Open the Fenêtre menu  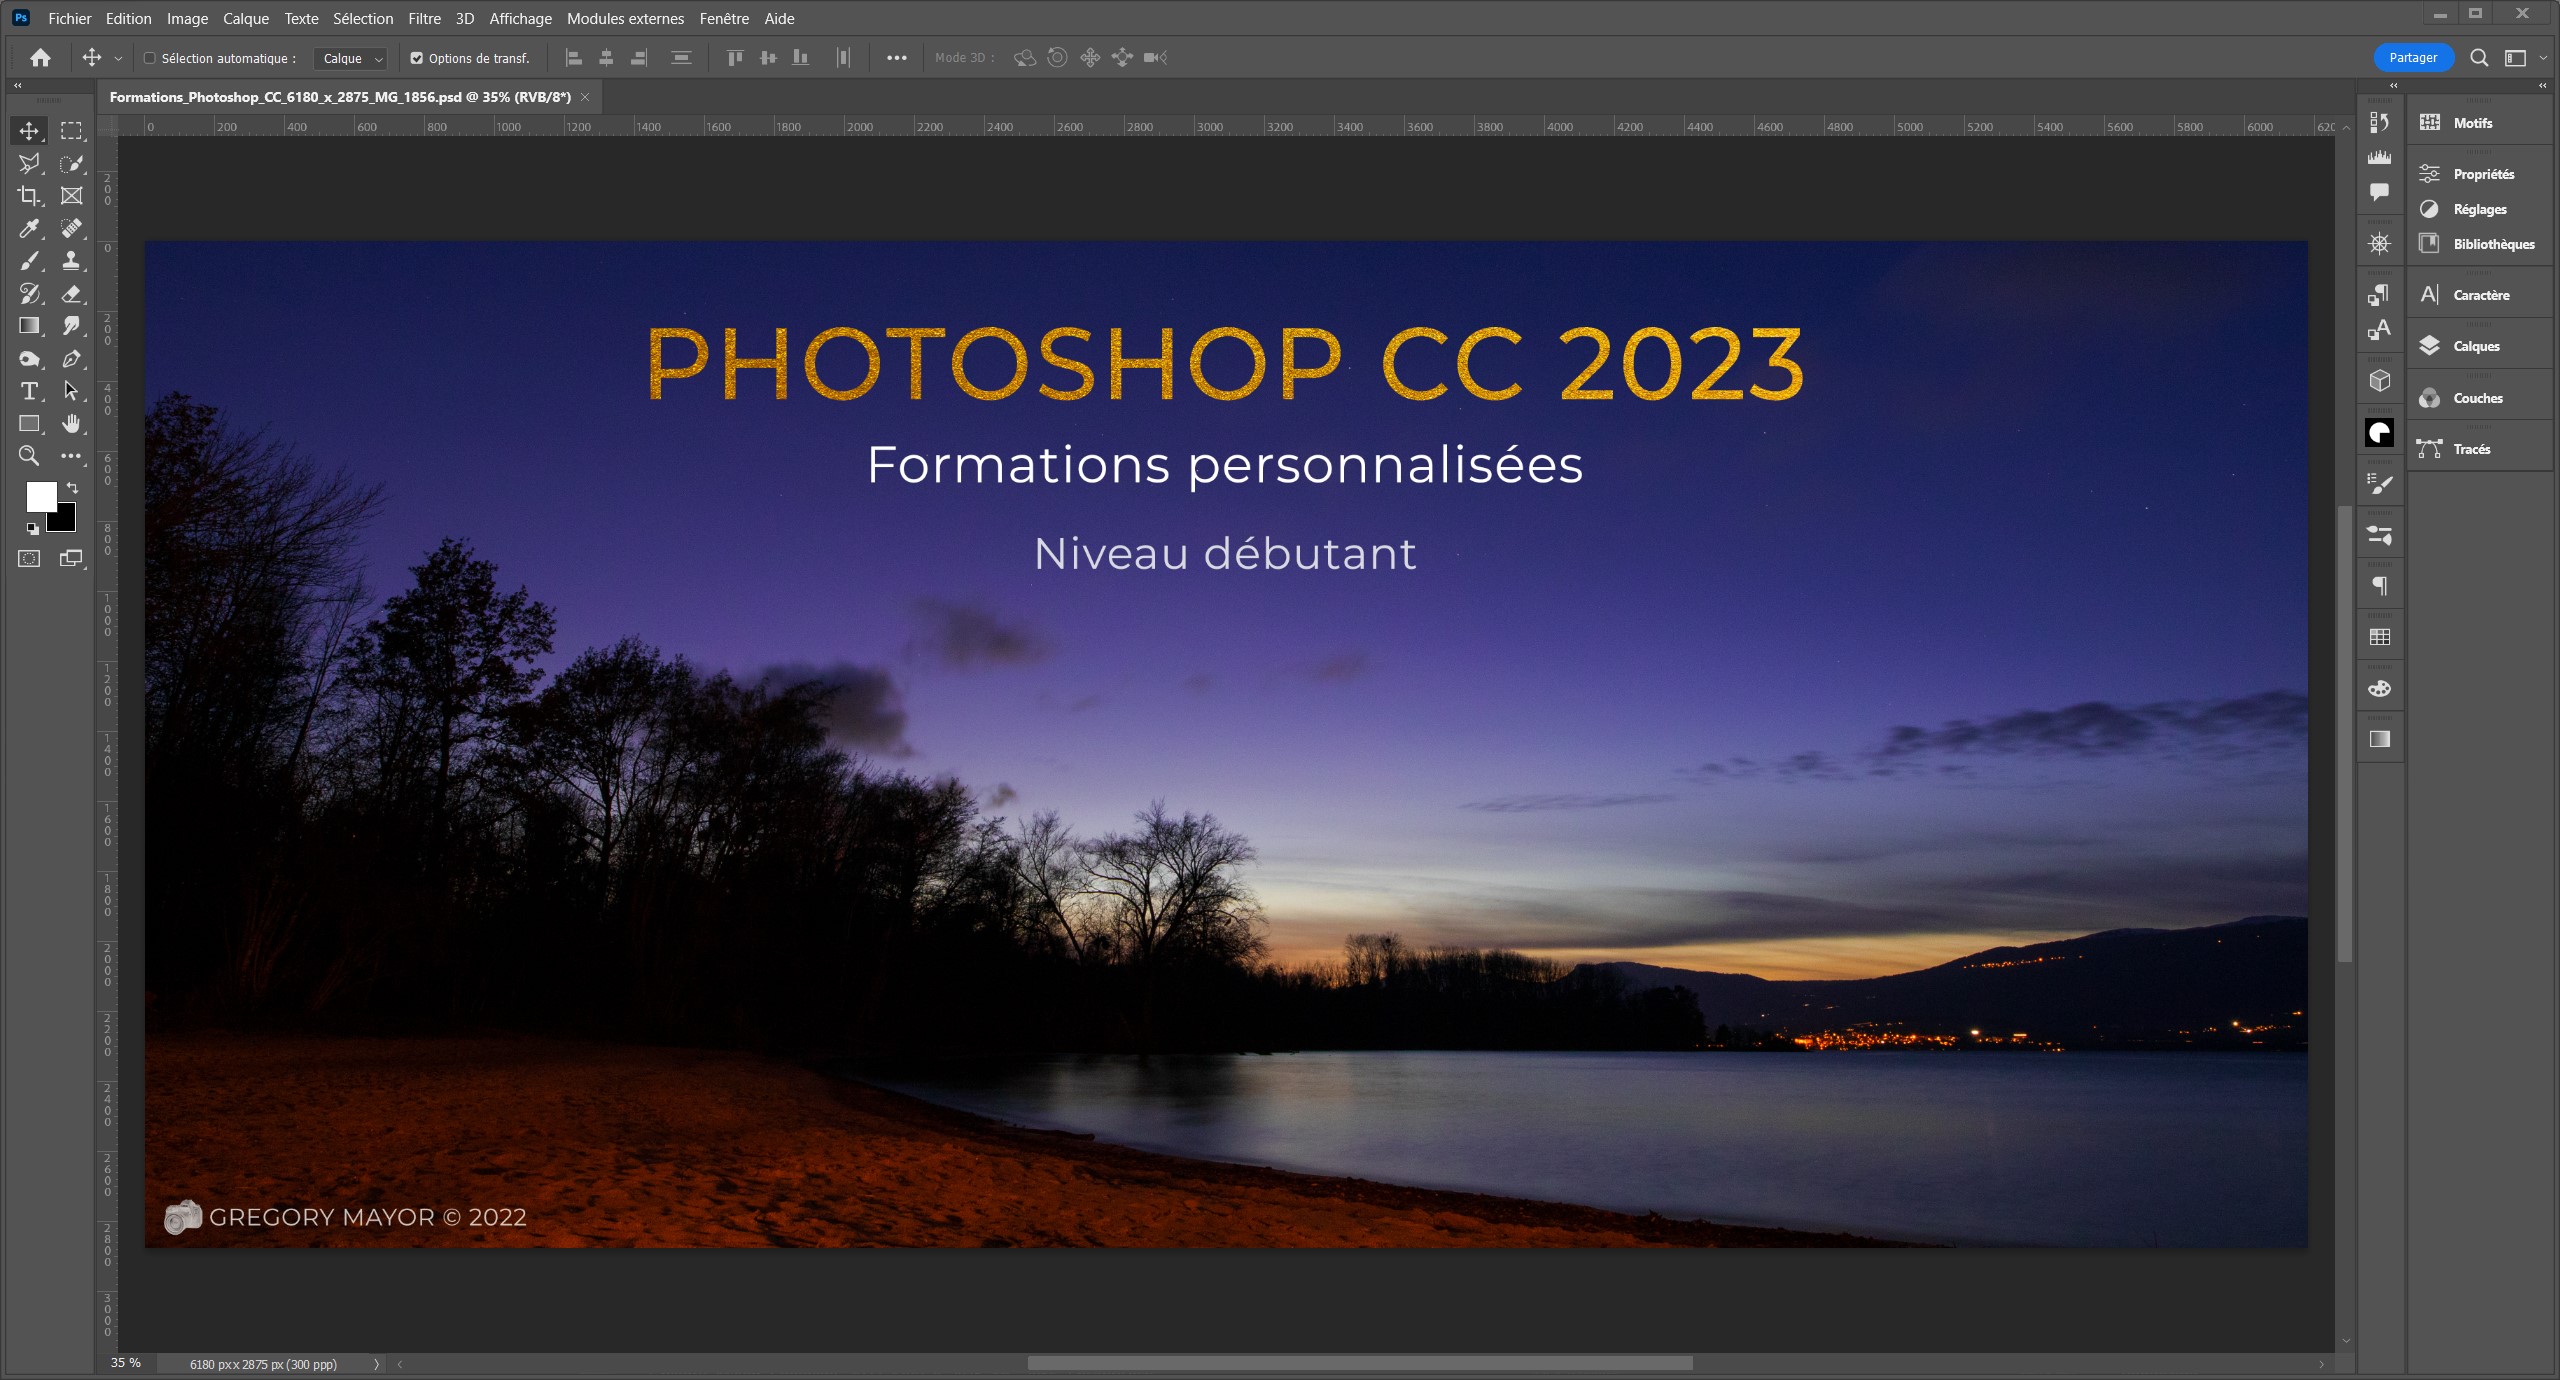pyautogui.click(x=724, y=18)
